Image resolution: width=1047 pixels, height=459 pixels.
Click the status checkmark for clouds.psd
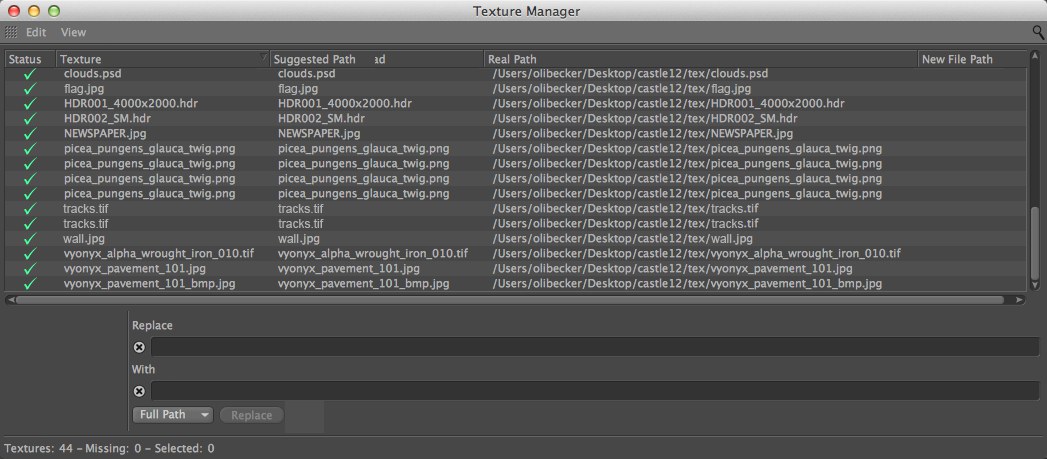[x=30, y=74]
